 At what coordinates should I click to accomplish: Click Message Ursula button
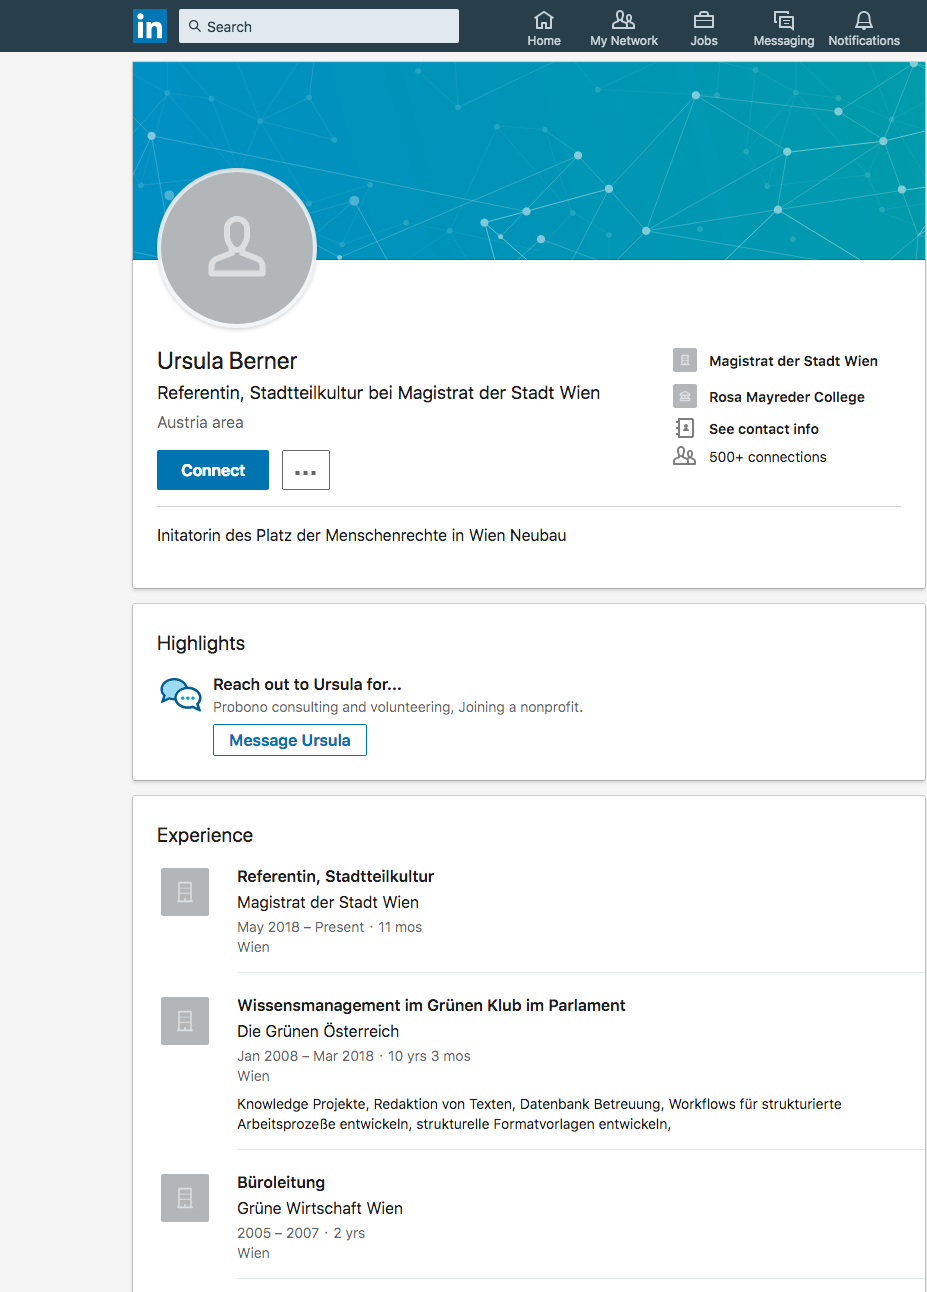tap(290, 740)
